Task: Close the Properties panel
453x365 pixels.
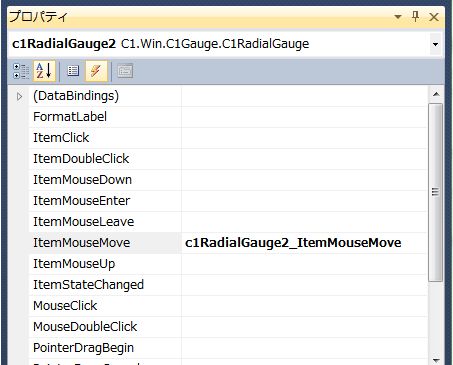Action: click(434, 17)
